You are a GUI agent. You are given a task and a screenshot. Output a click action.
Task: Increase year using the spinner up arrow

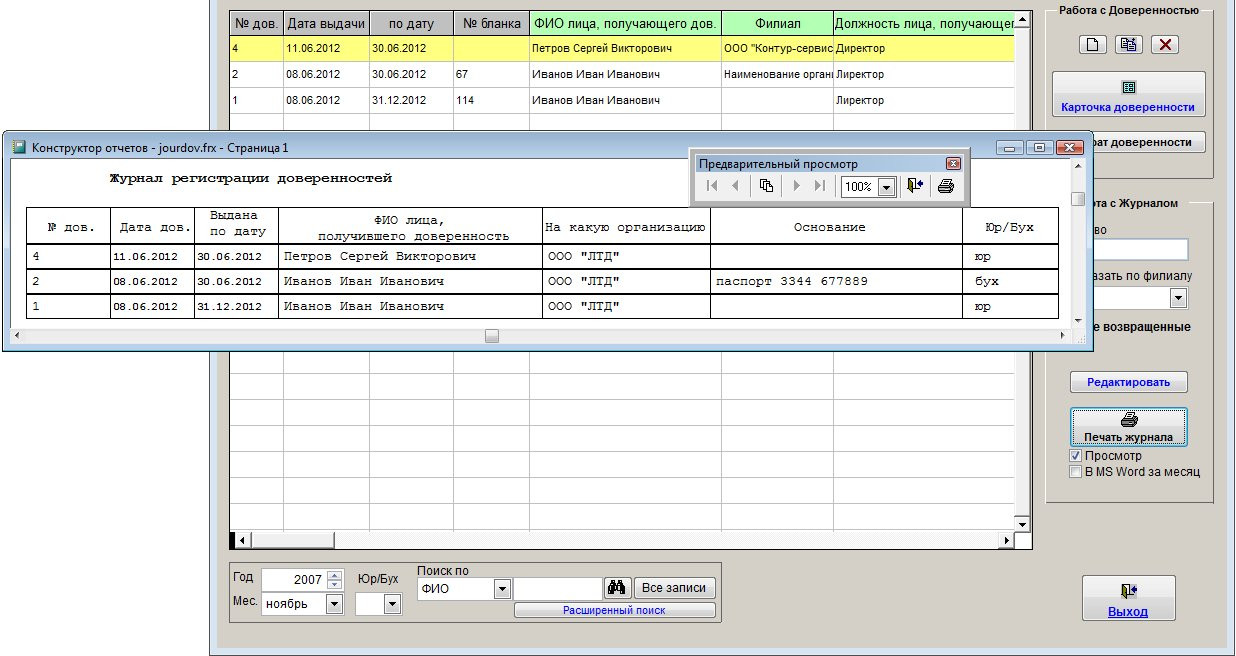tap(335, 575)
